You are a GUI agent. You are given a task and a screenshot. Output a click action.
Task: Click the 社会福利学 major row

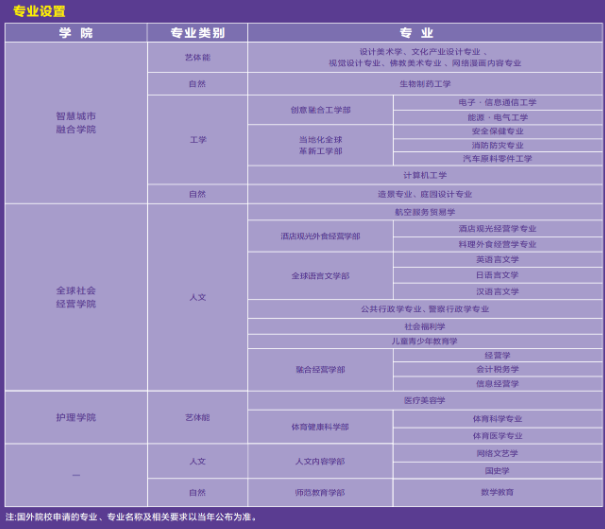pyautogui.click(x=425, y=326)
